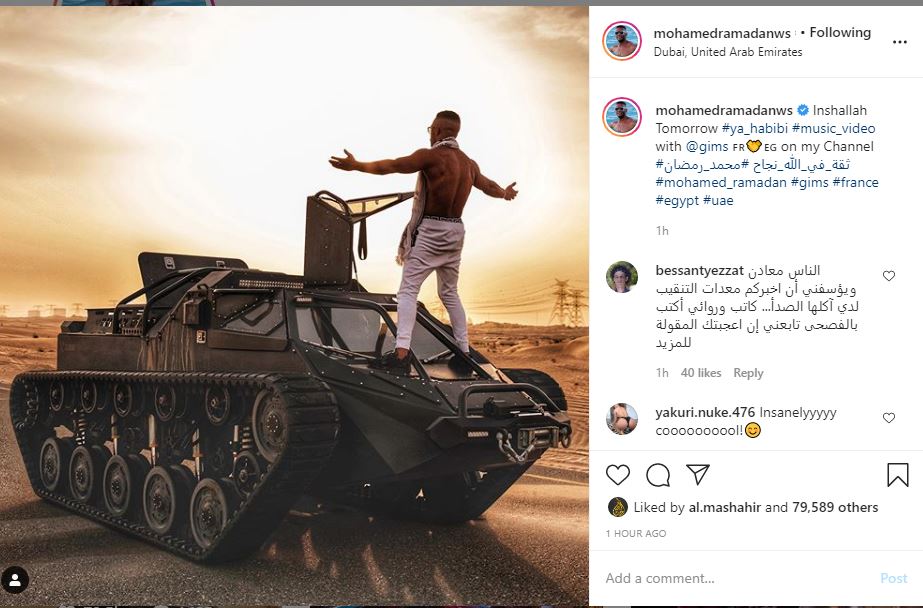The width and height of the screenshot is (923, 608).
Task: Reply to bessantyezzat's comment
Action: point(748,373)
